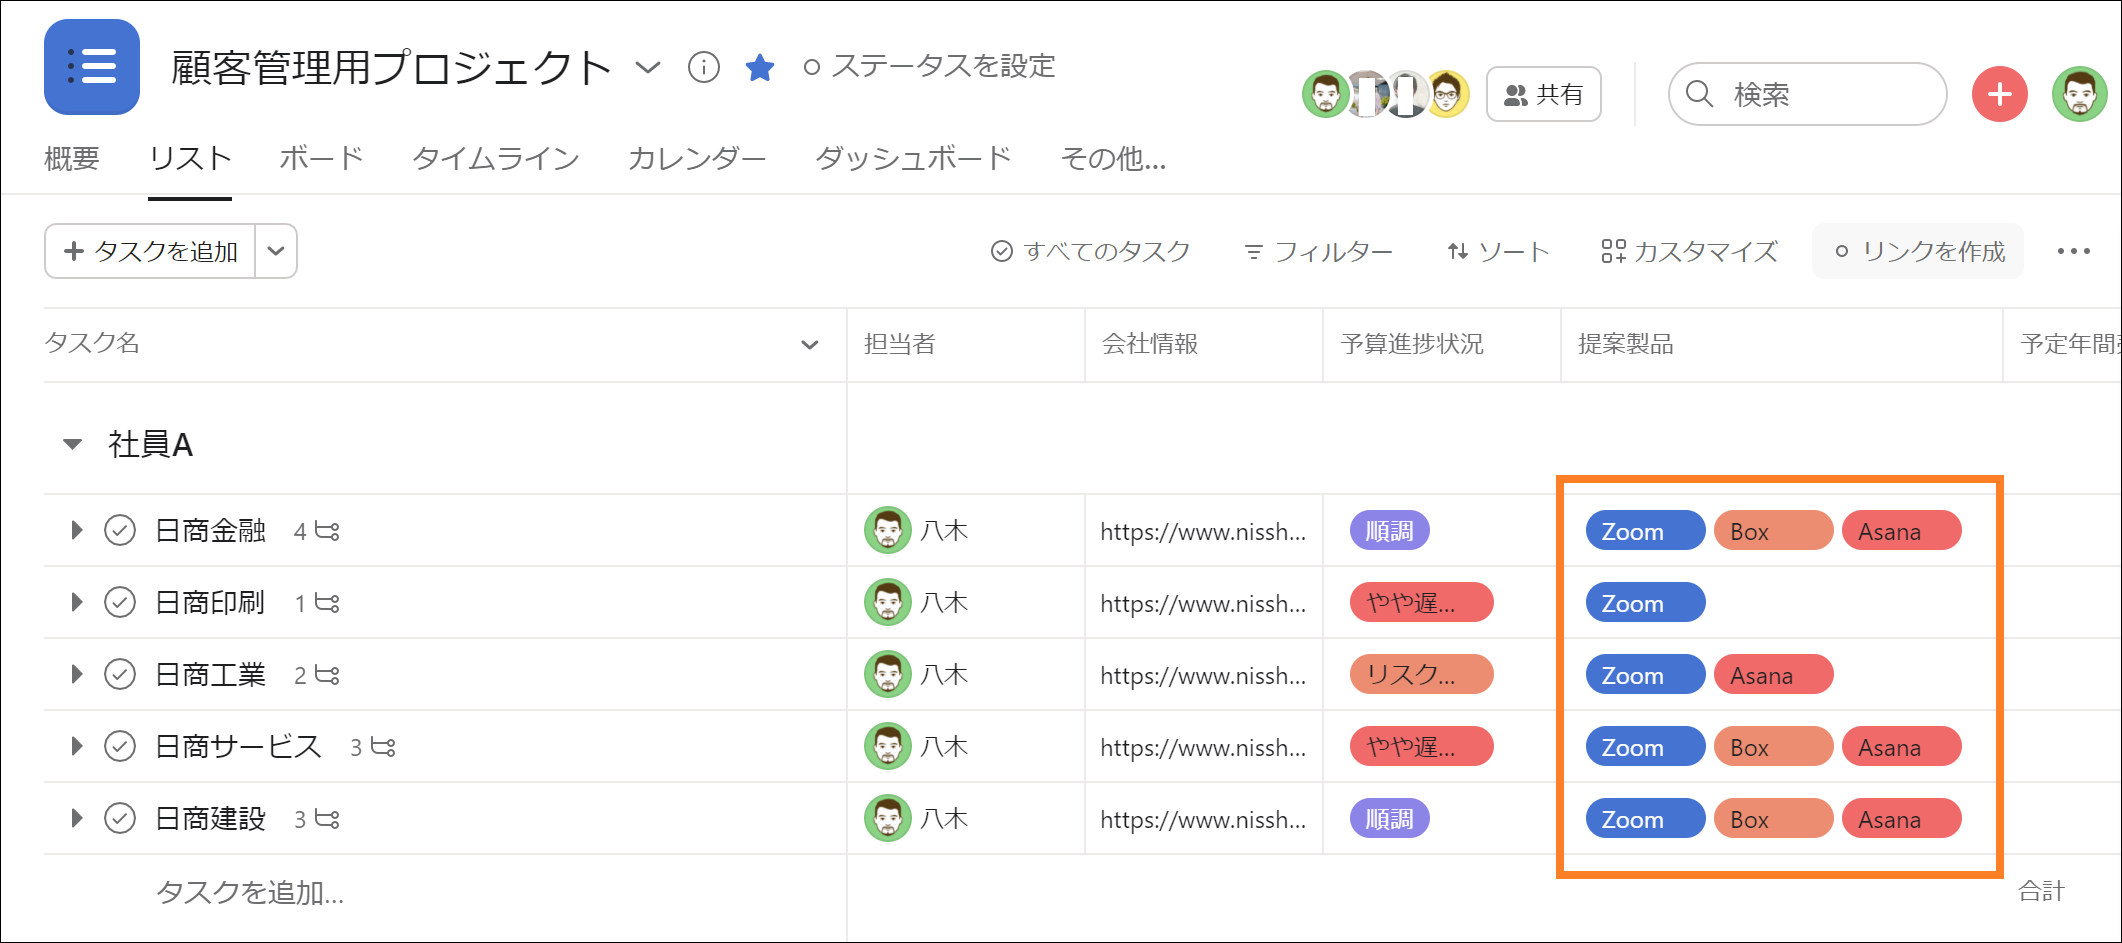Open the three-dot more options menu

point(2074,251)
